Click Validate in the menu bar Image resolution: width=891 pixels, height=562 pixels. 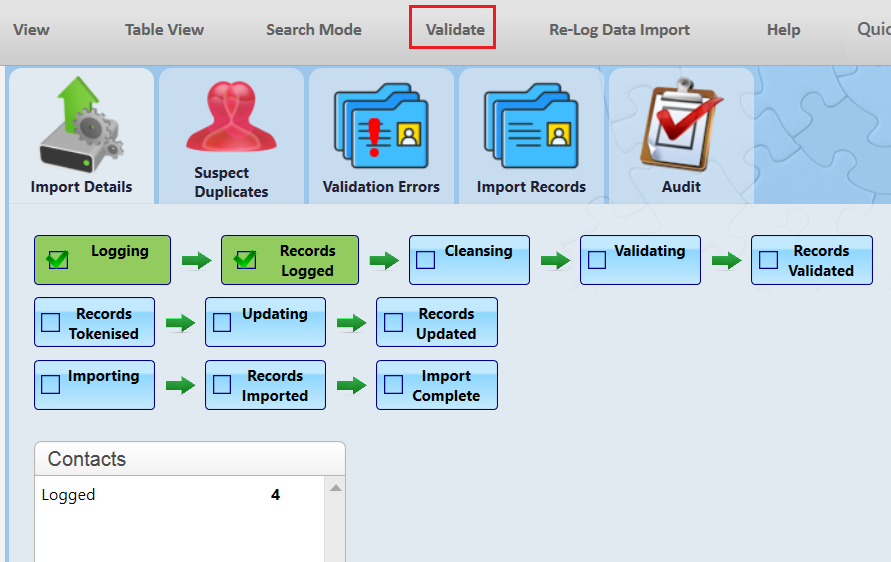[455, 30]
